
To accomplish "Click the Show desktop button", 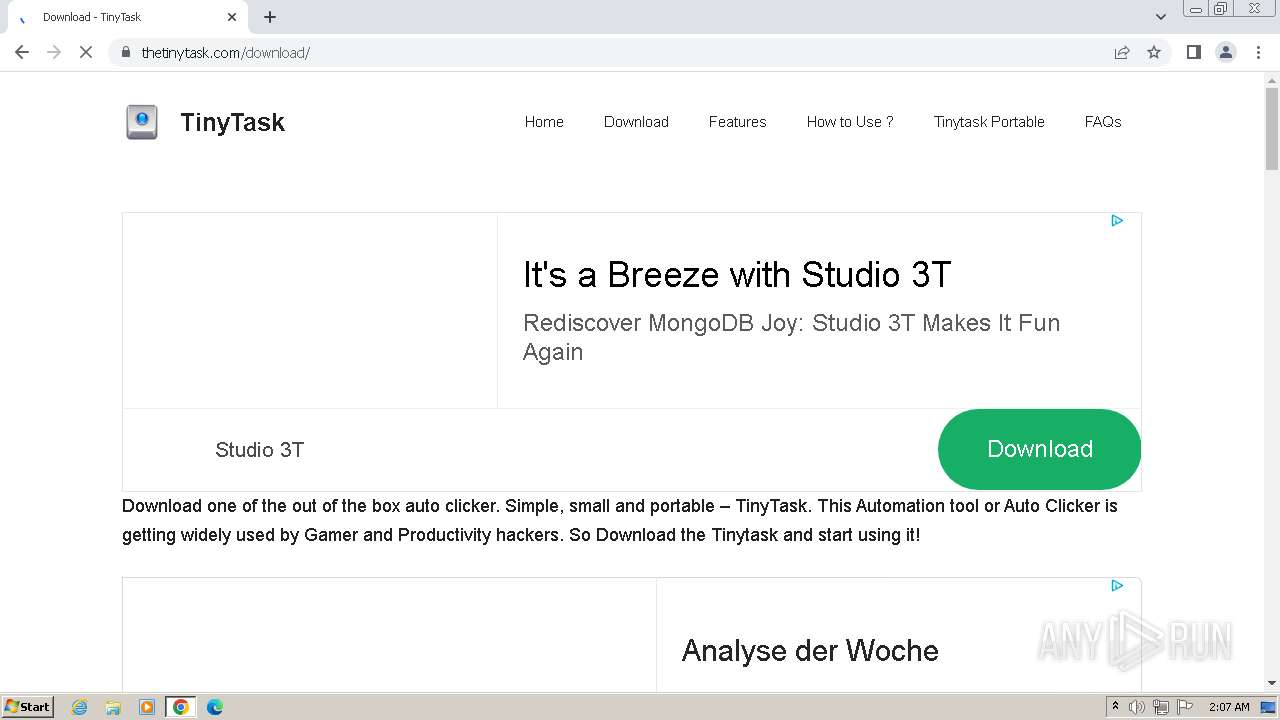I will [1268, 707].
